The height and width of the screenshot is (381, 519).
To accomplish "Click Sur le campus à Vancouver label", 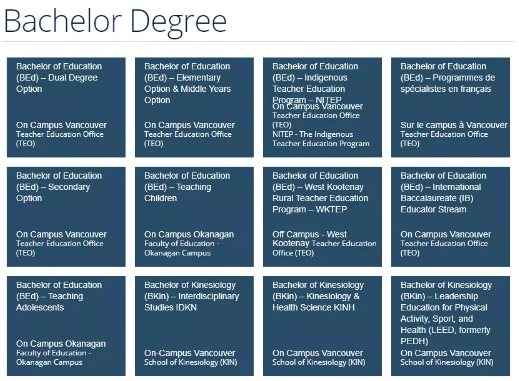I will pyautogui.click(x=454, y=125).
